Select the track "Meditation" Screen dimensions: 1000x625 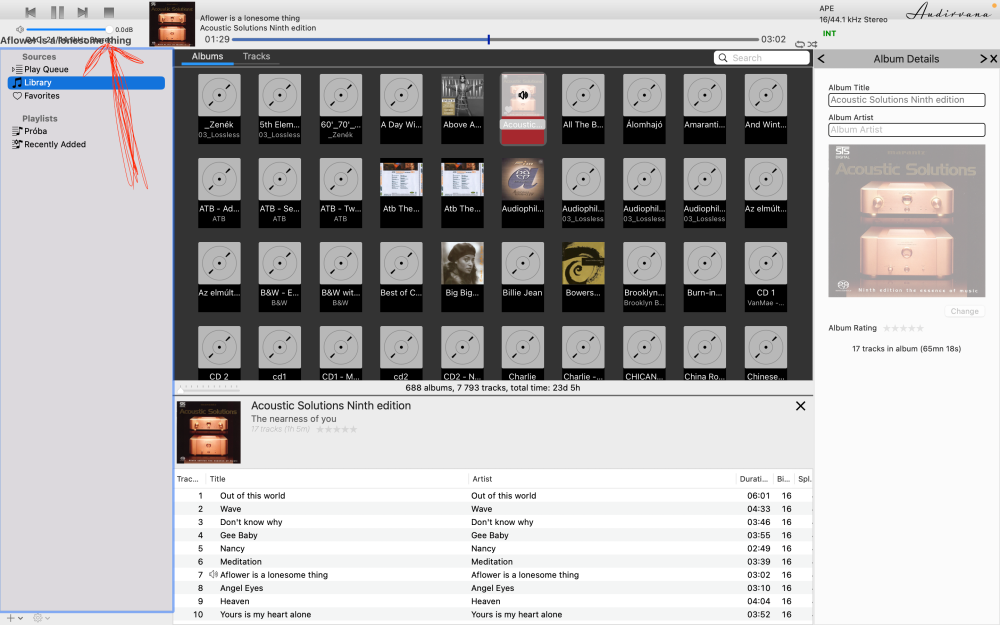pyautogui.click(x=494, y=562)
